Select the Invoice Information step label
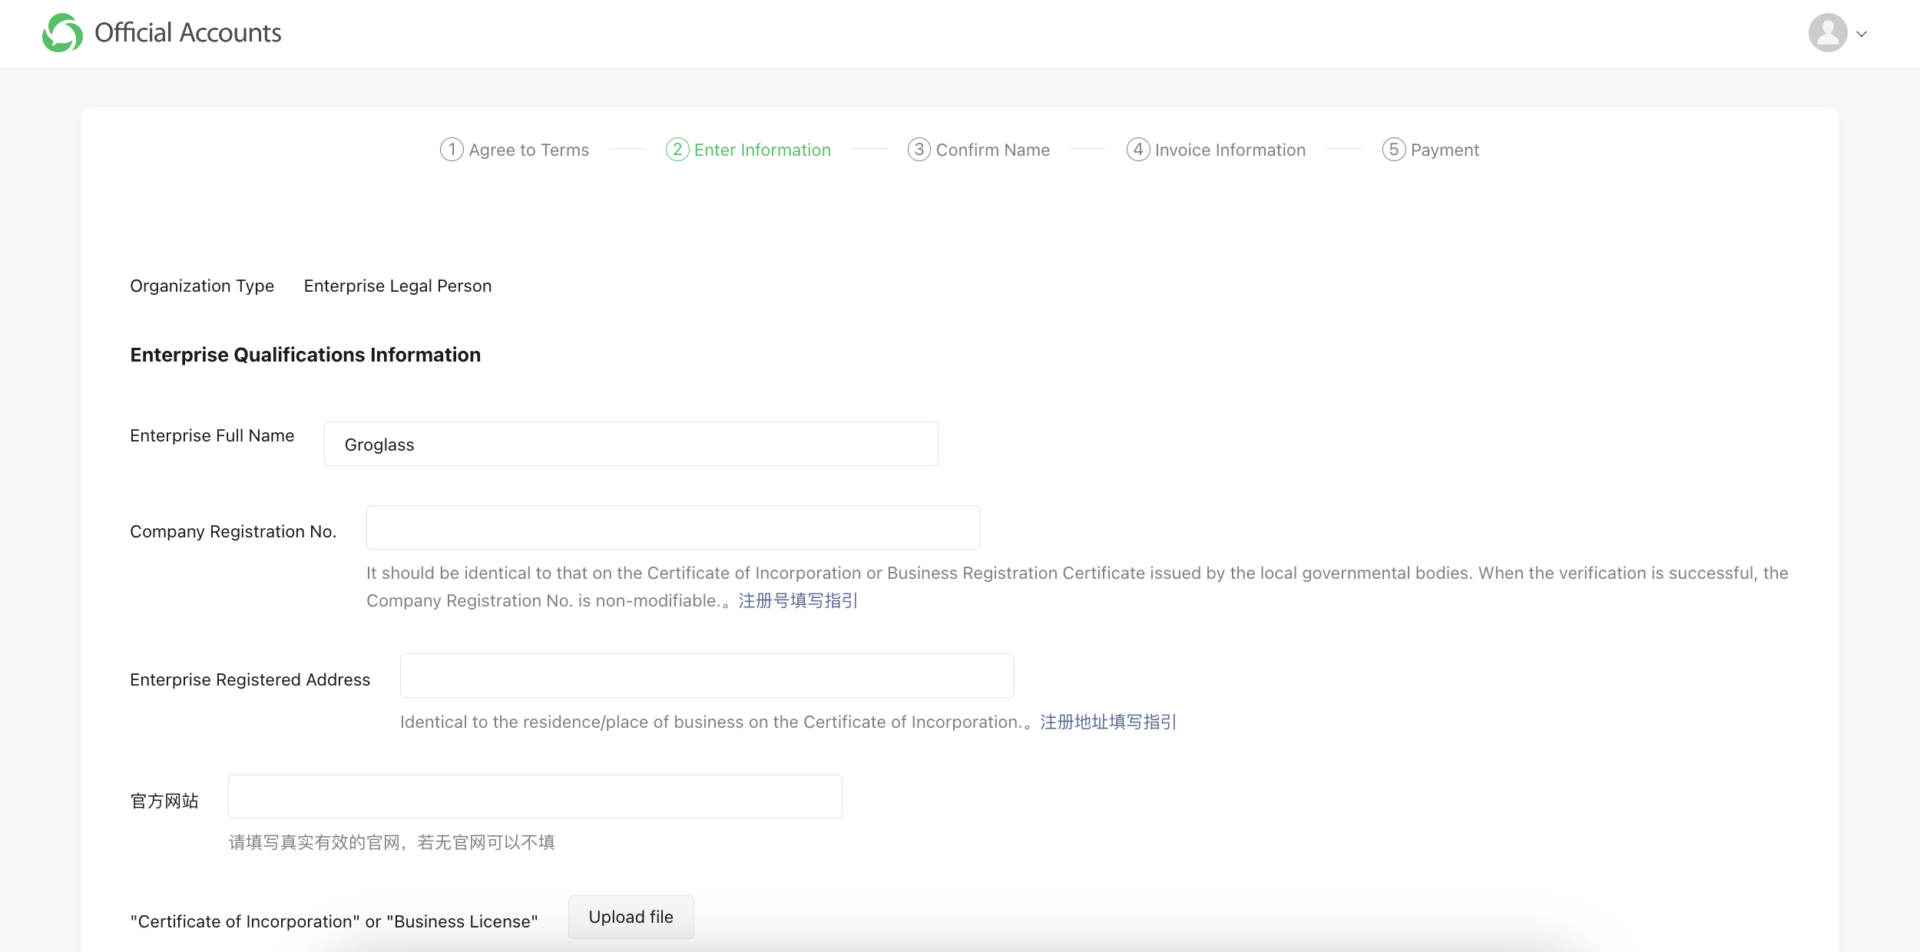The width and height of the screenshot is (1920, 952). pyautogui.click(x=1230, y=149)
